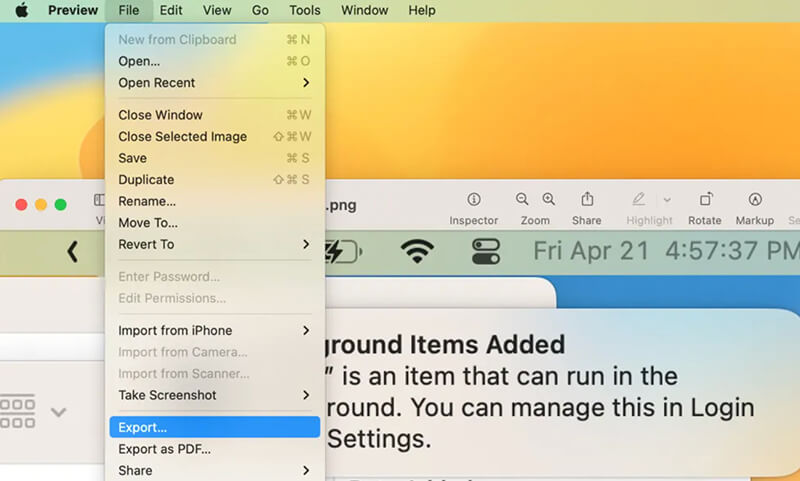Image resolution: width=800 pixels, height=481 pixels.
Task: Open the Window menu
Action: pyautogui.click(x=364, y=10)
